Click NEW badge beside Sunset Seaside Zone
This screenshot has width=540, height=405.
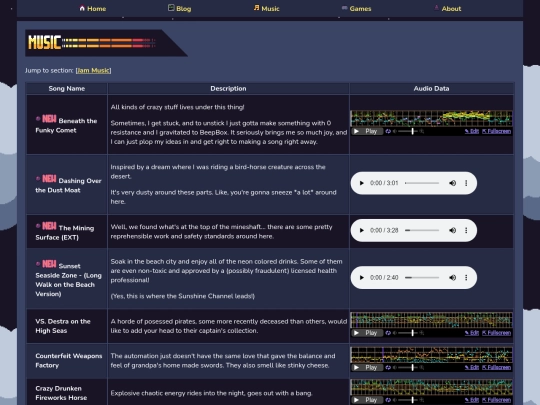click(49, 264)
